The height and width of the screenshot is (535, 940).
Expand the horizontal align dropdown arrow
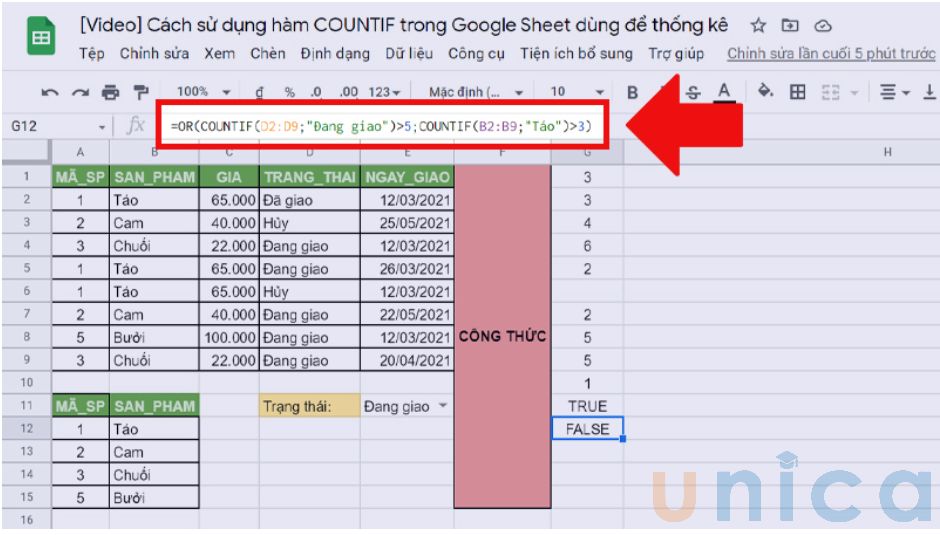pyautogui.click(x=906, y=93)
